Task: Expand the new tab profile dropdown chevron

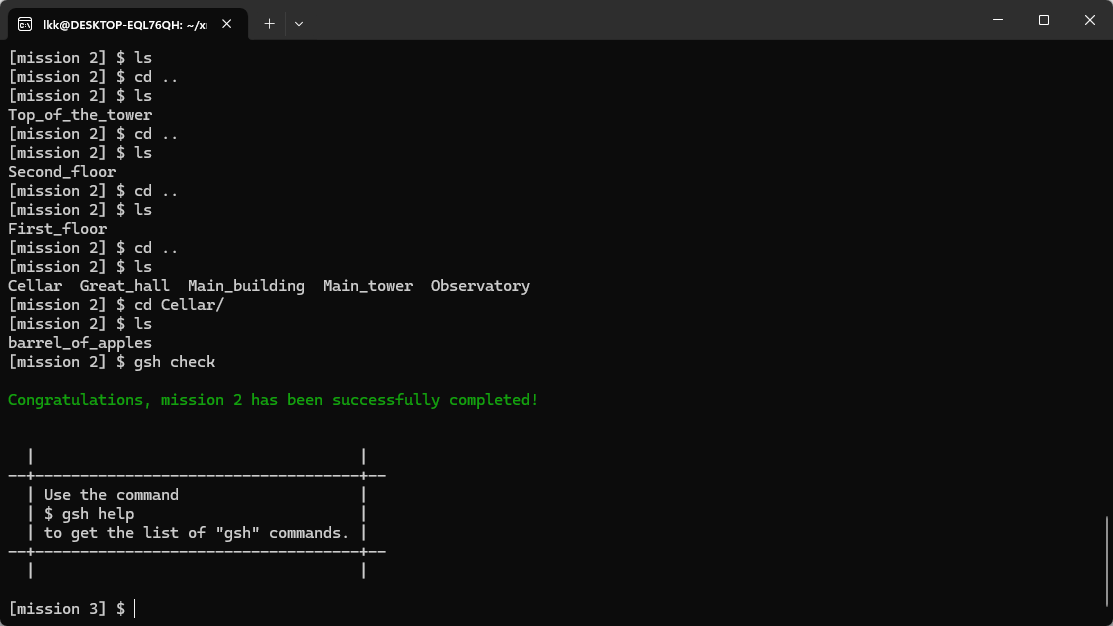Action: [299, 23]
